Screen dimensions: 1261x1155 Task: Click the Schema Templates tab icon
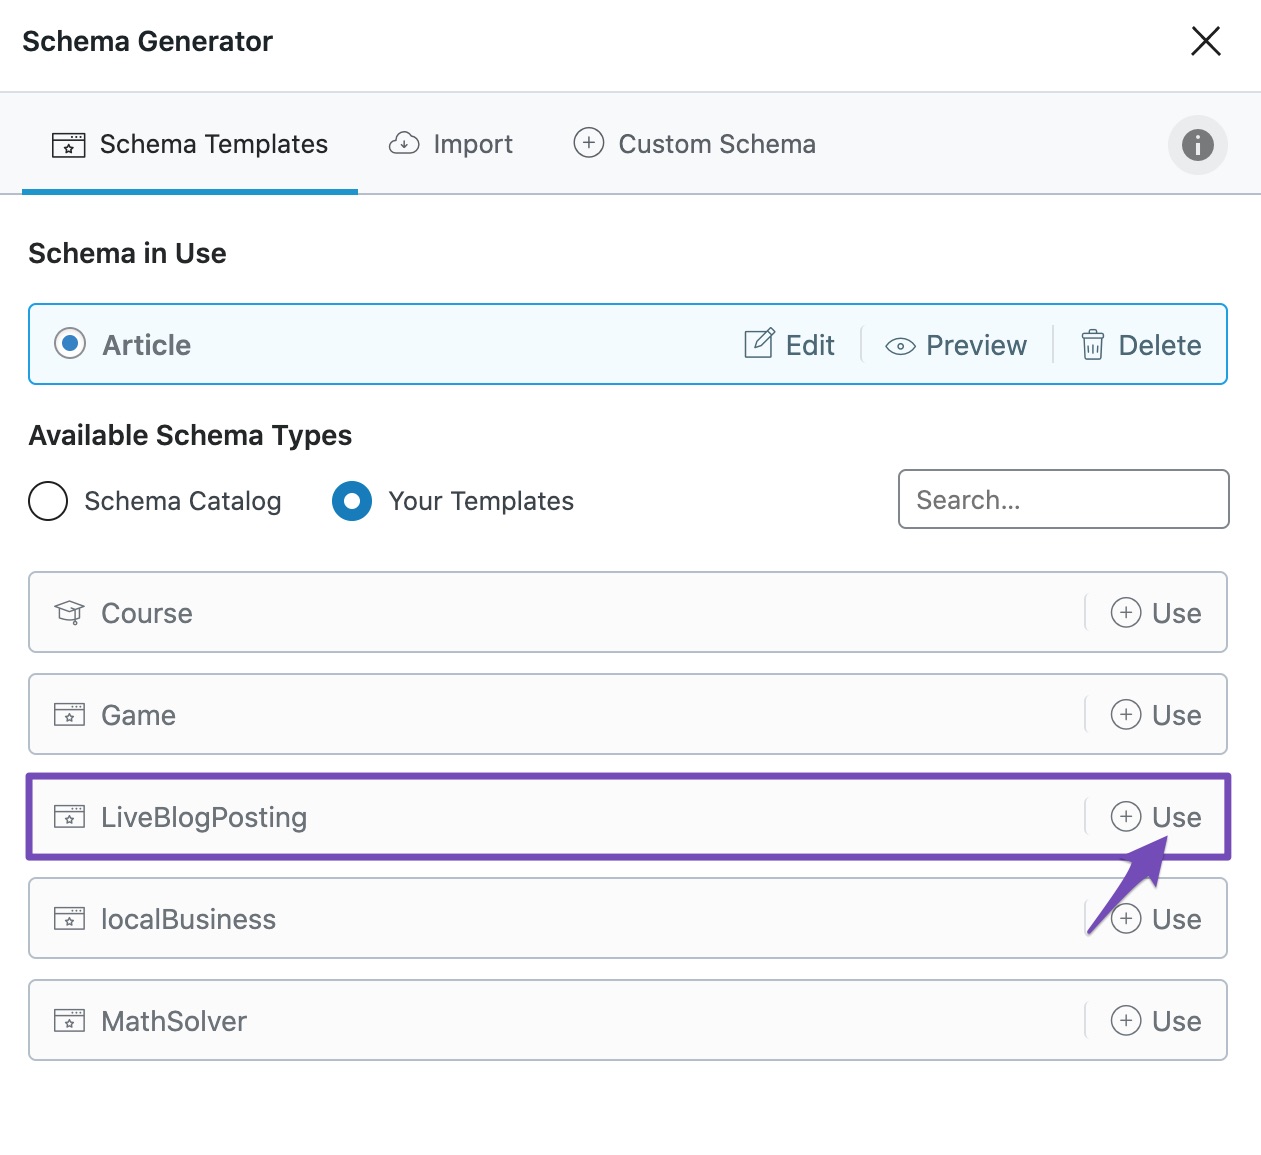pos(68,145)
